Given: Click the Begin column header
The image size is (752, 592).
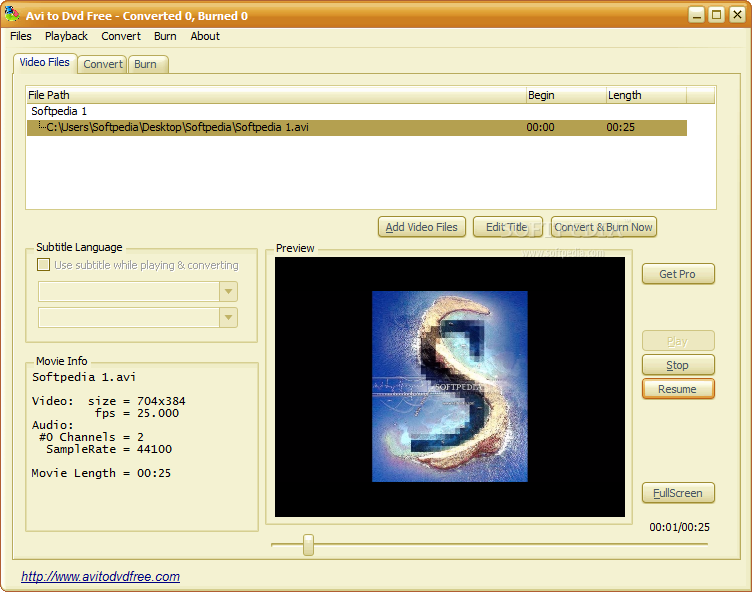Looking at the screenshot, I should click(566, 95).
